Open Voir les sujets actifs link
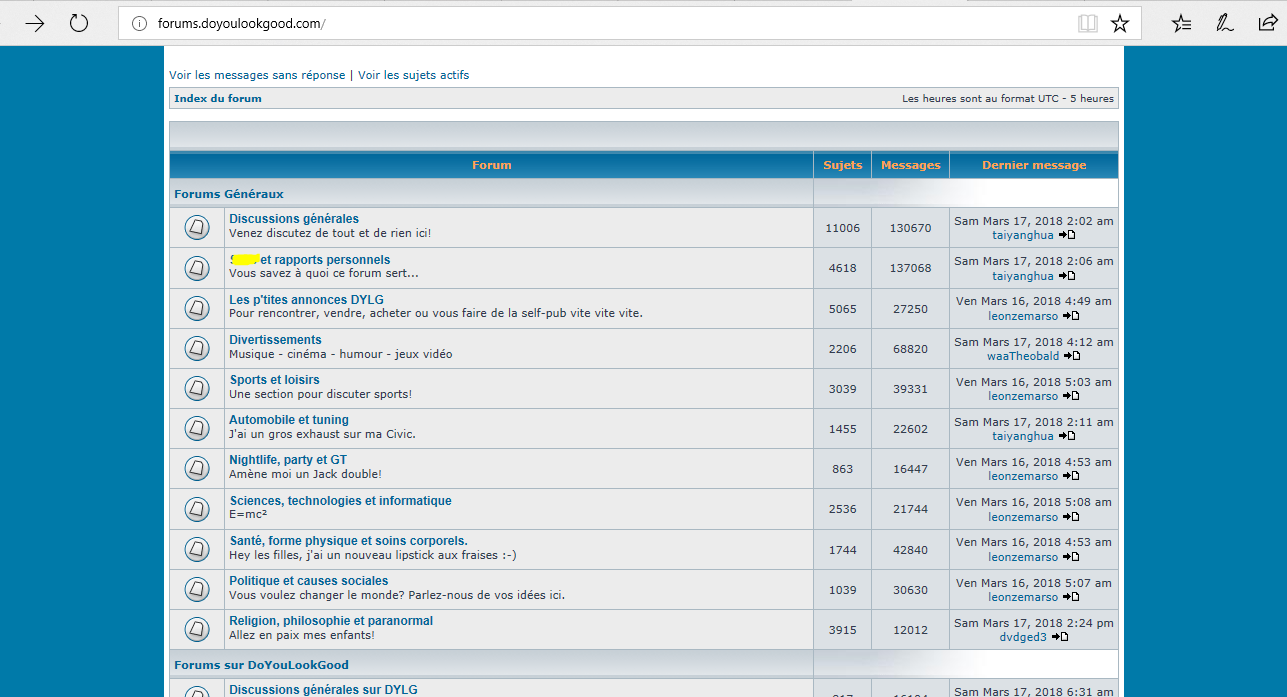The height and width of the screenshot is (697, 1287). coord(413,75)
